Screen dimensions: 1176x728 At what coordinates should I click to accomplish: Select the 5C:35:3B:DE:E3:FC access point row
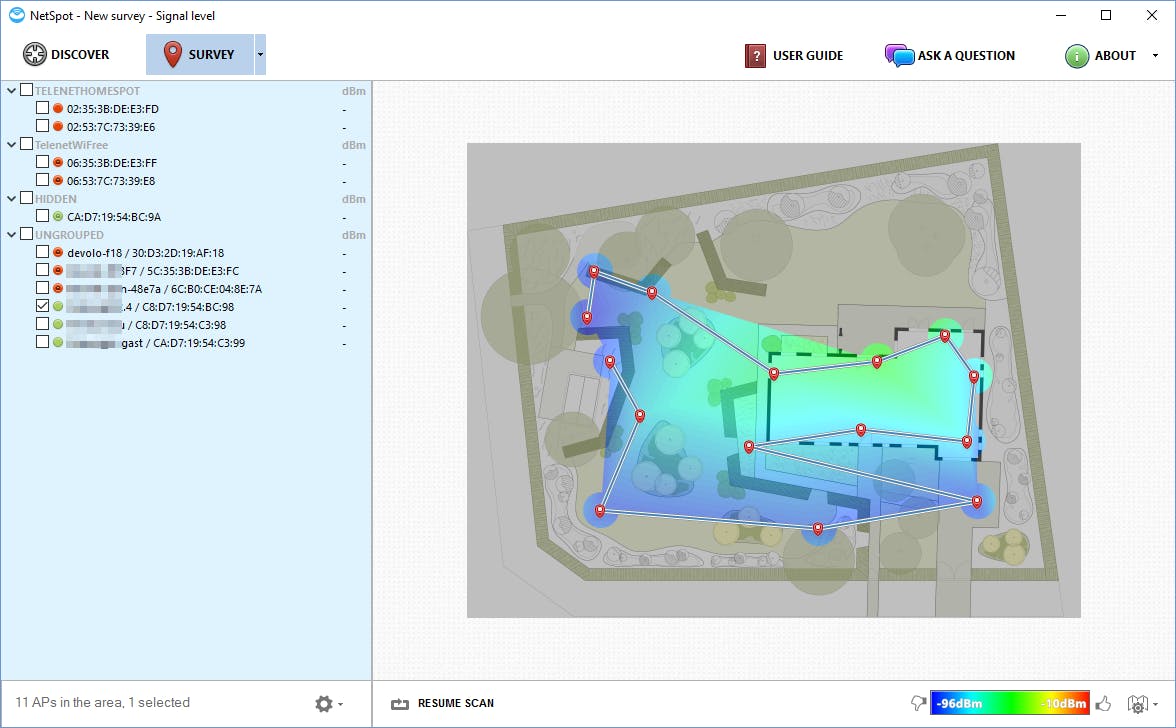coord(186,271)
